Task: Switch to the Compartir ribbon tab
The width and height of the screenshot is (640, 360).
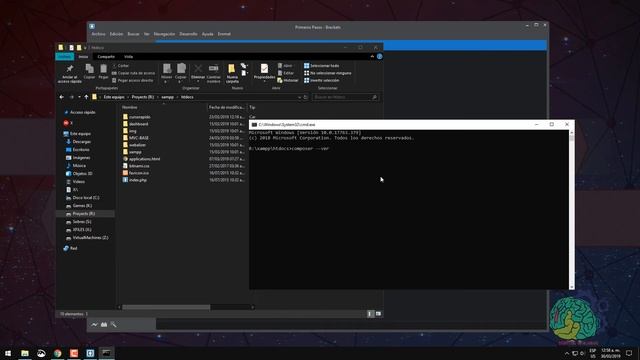Action: 106,57
